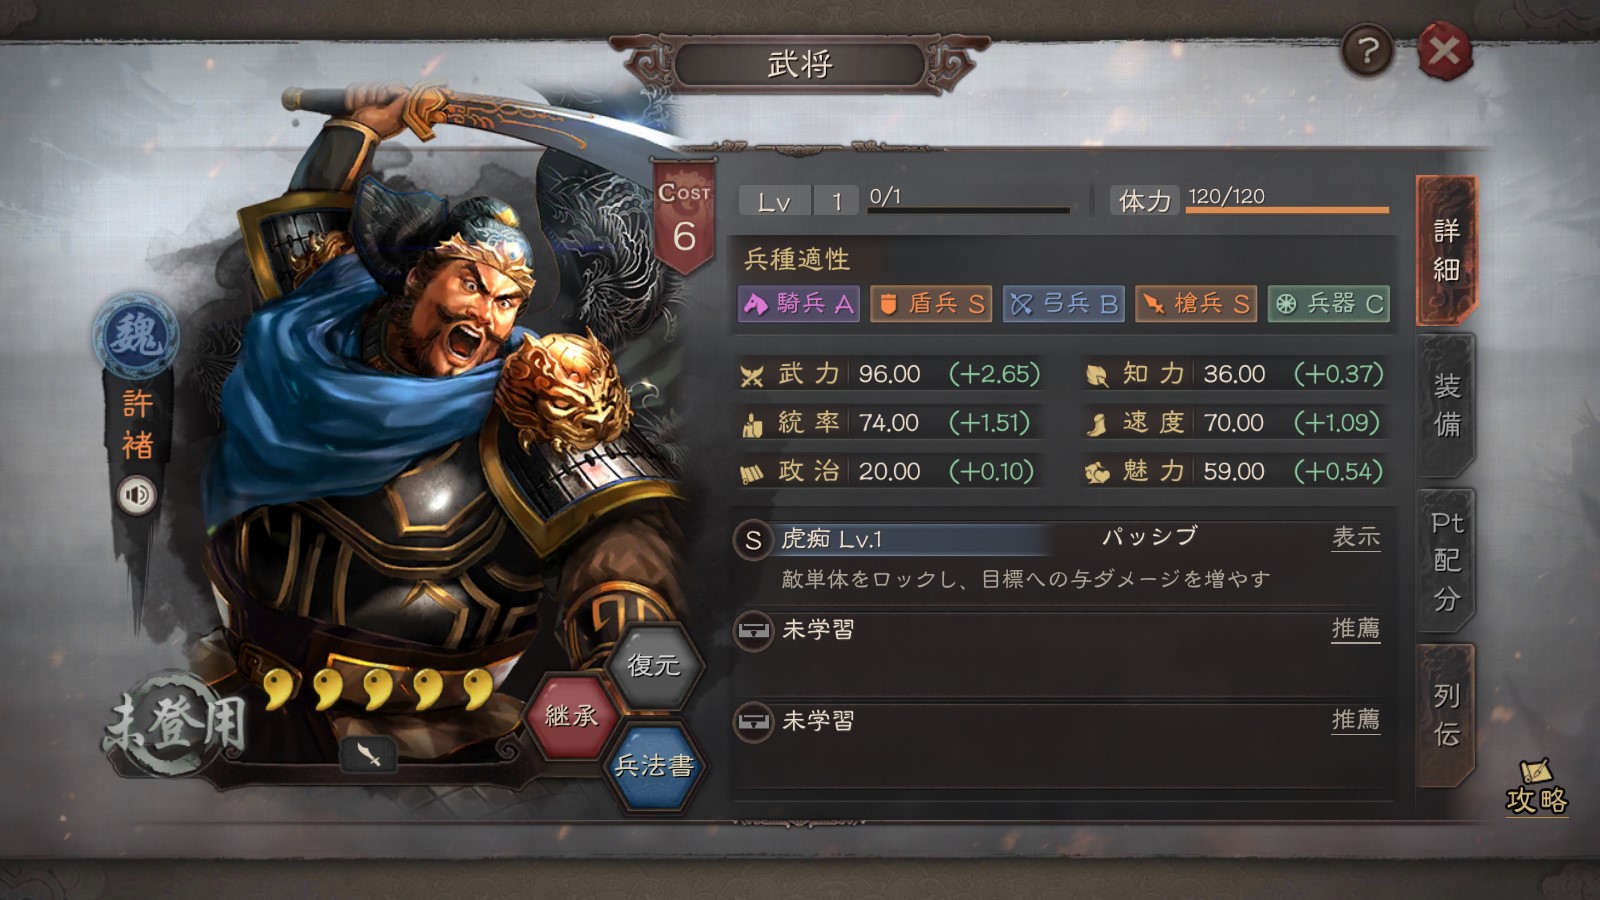Show the 虎痴 skill details via 表示
The image size is (1600, 900).
coord(1356,538)
